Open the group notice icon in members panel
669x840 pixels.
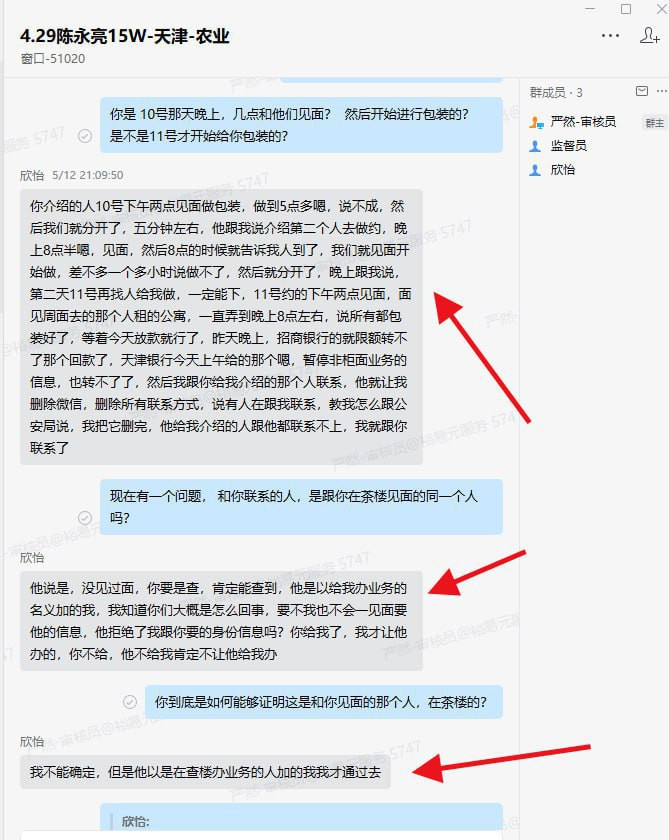642,91
